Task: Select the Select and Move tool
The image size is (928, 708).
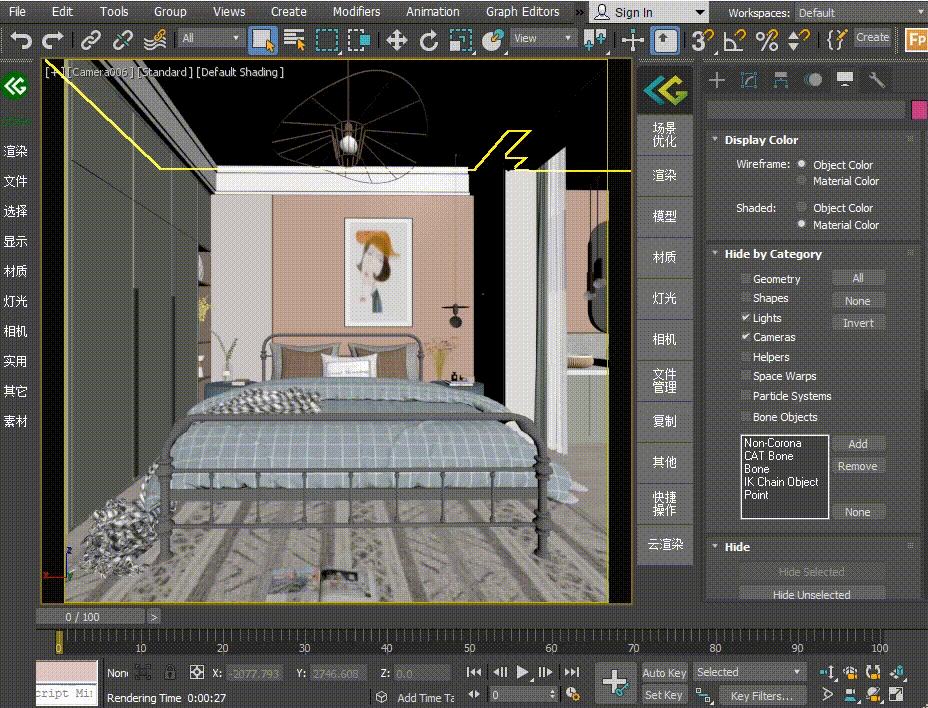Action: point(397,41)
